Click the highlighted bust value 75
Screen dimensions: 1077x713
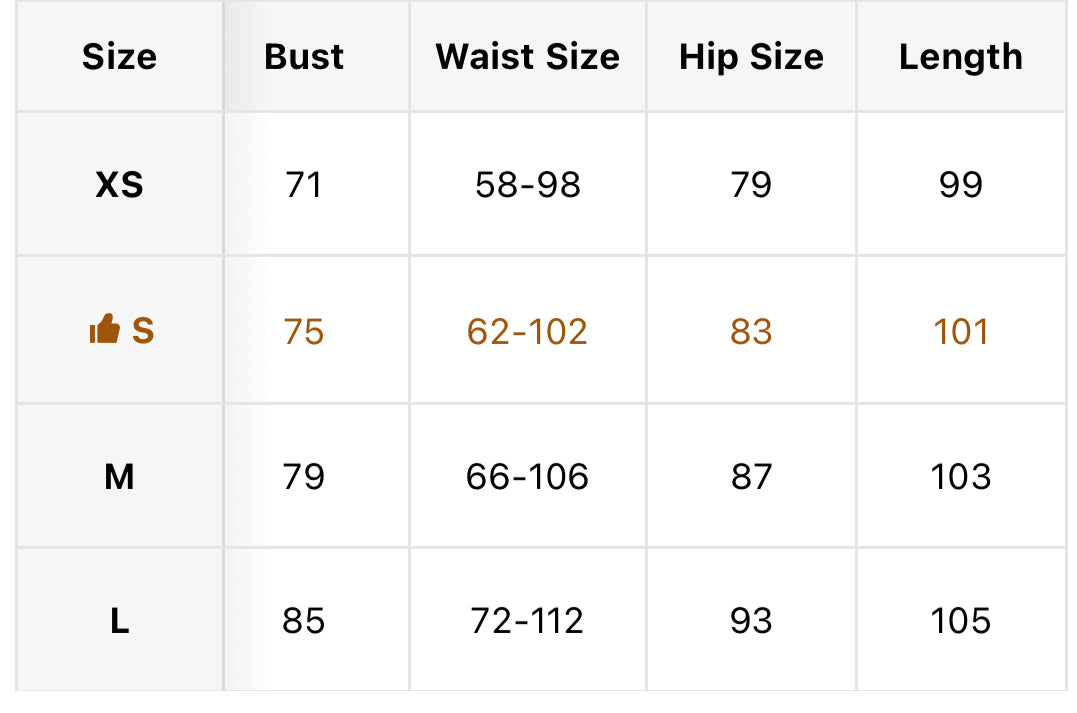(x=304, y=332)
